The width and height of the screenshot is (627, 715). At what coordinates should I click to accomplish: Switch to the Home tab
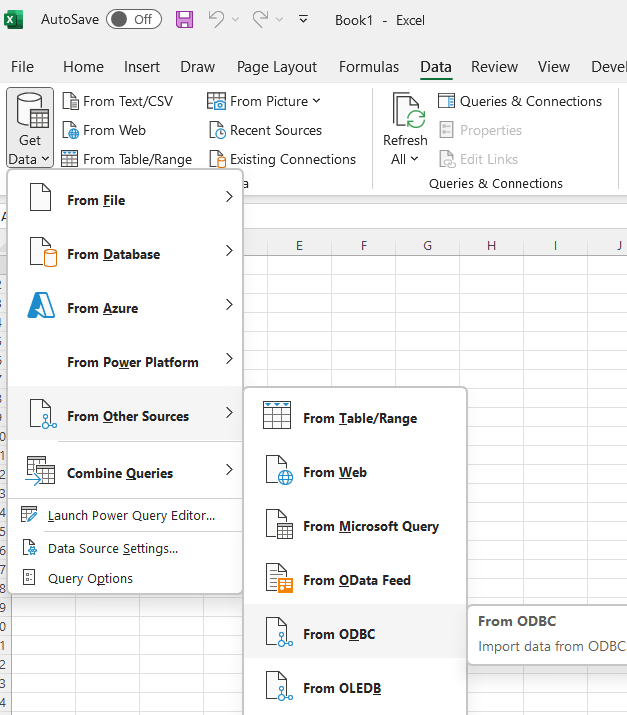coord(83,67)
